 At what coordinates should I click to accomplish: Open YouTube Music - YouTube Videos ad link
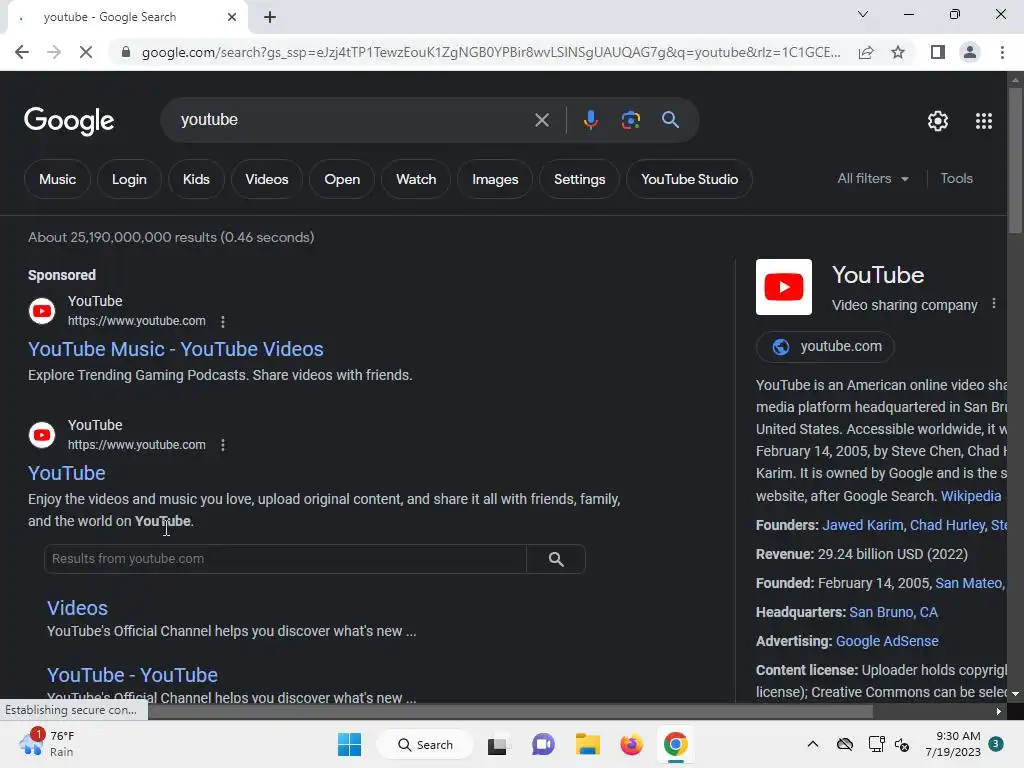pyautogui.click(x=176, y=349)
